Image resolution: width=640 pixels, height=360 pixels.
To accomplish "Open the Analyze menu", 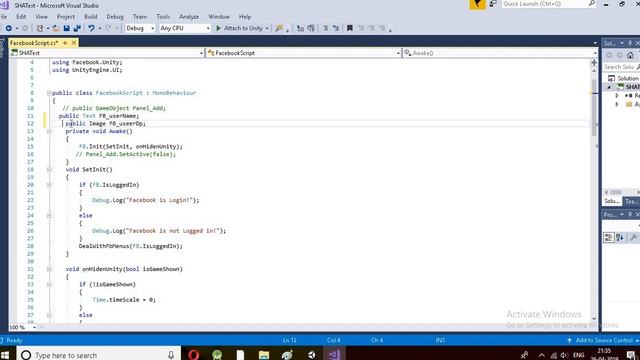I will tap(189, 17).
